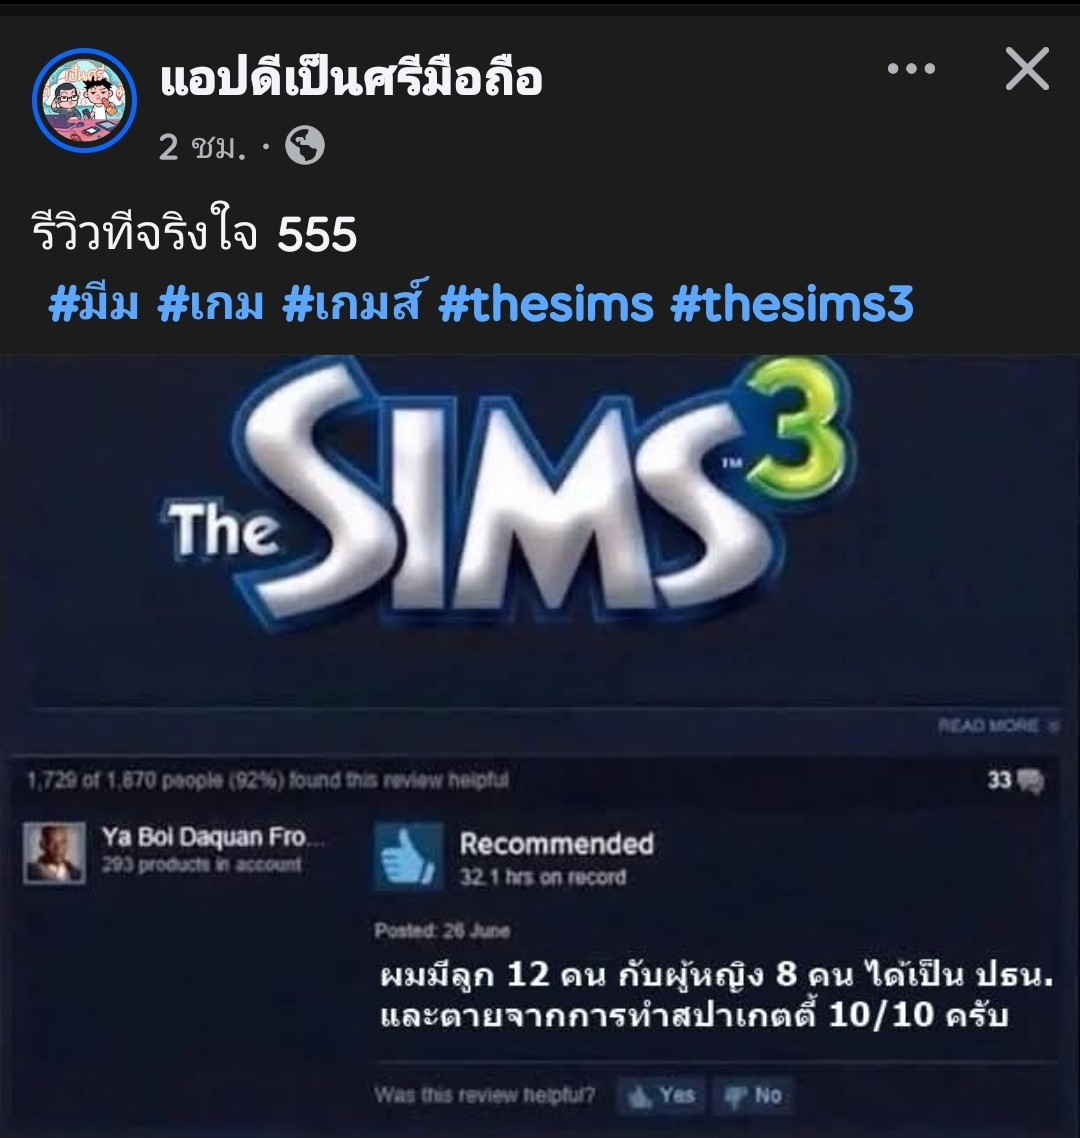The width and height of the screenshot is (1080, 1138).
Task: Click The Sims 3 logo image
Action: click(x=508, y=494)
